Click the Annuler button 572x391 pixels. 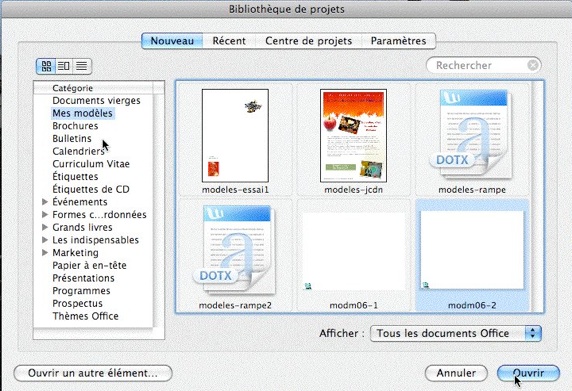[x=456, y=373]
